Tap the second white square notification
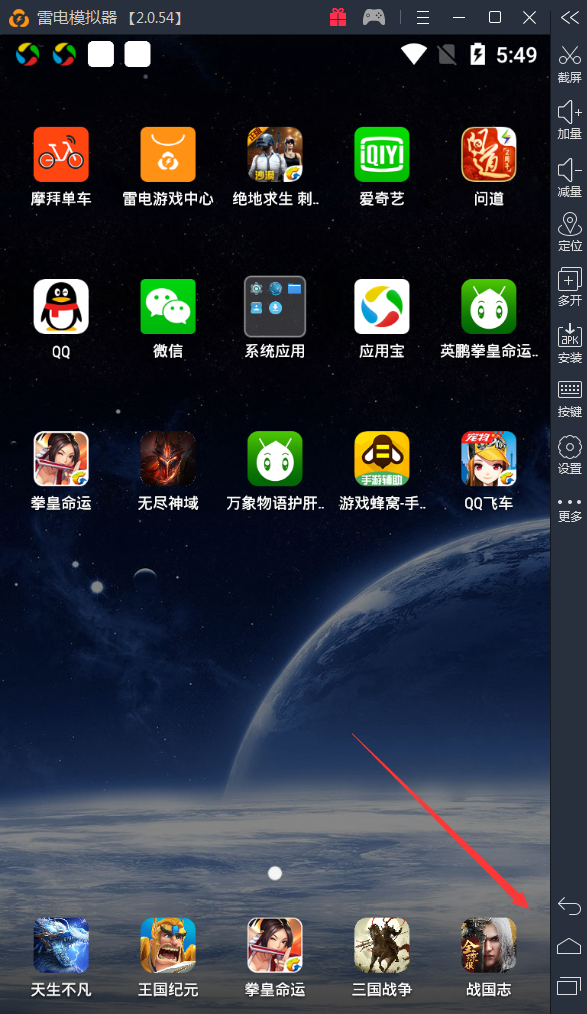The height and width of the screenshot is (1014, 587). [x=138, y=54]
